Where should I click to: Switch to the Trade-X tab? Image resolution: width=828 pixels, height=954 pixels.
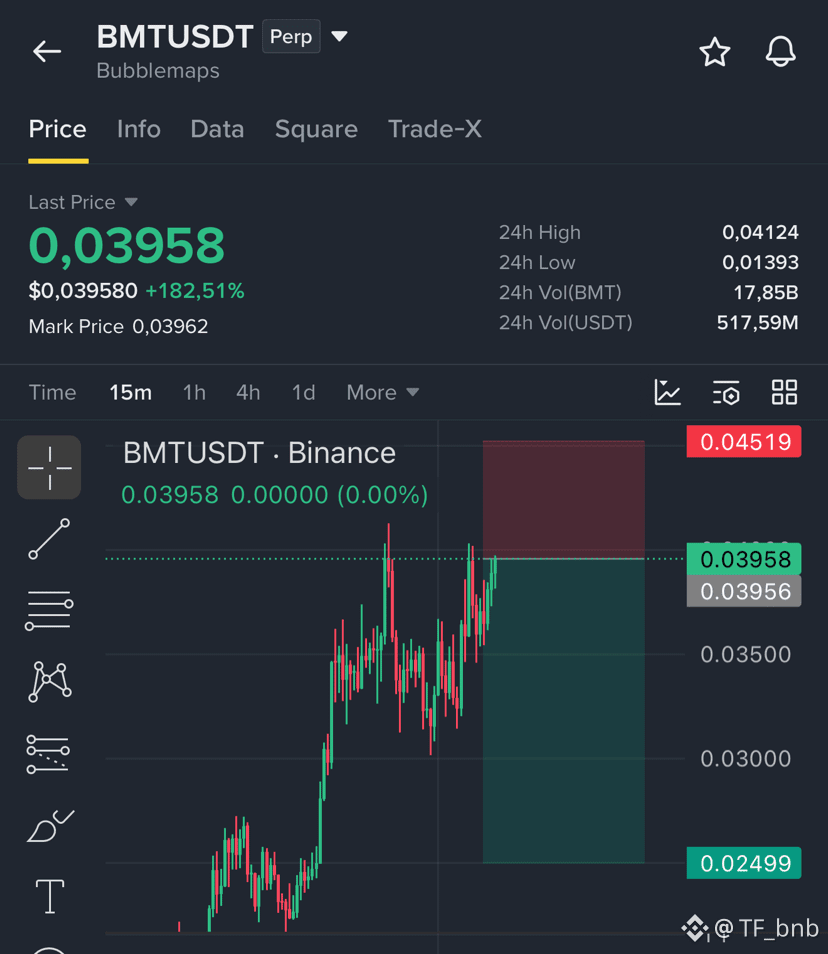pyautogui.click(x=435, y=129)
